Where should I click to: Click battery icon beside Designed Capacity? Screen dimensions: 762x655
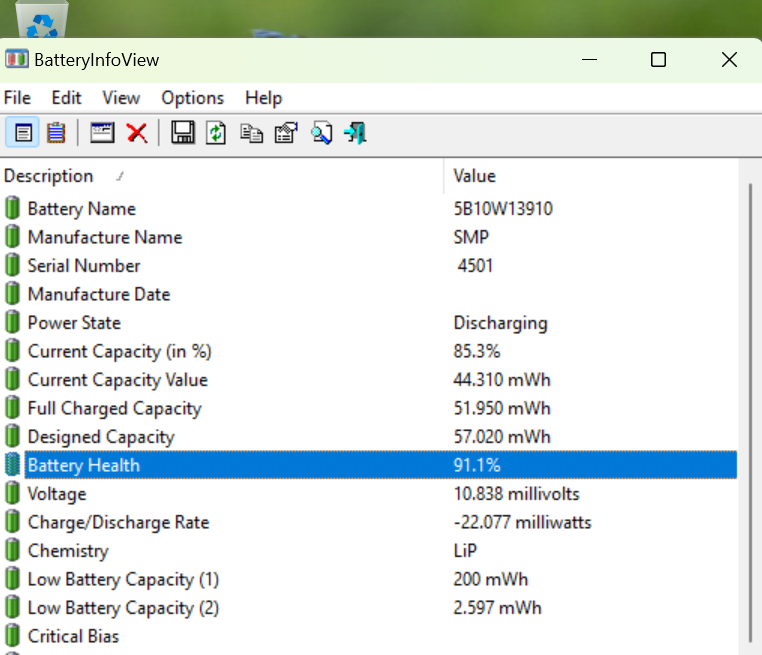point(13,436)
